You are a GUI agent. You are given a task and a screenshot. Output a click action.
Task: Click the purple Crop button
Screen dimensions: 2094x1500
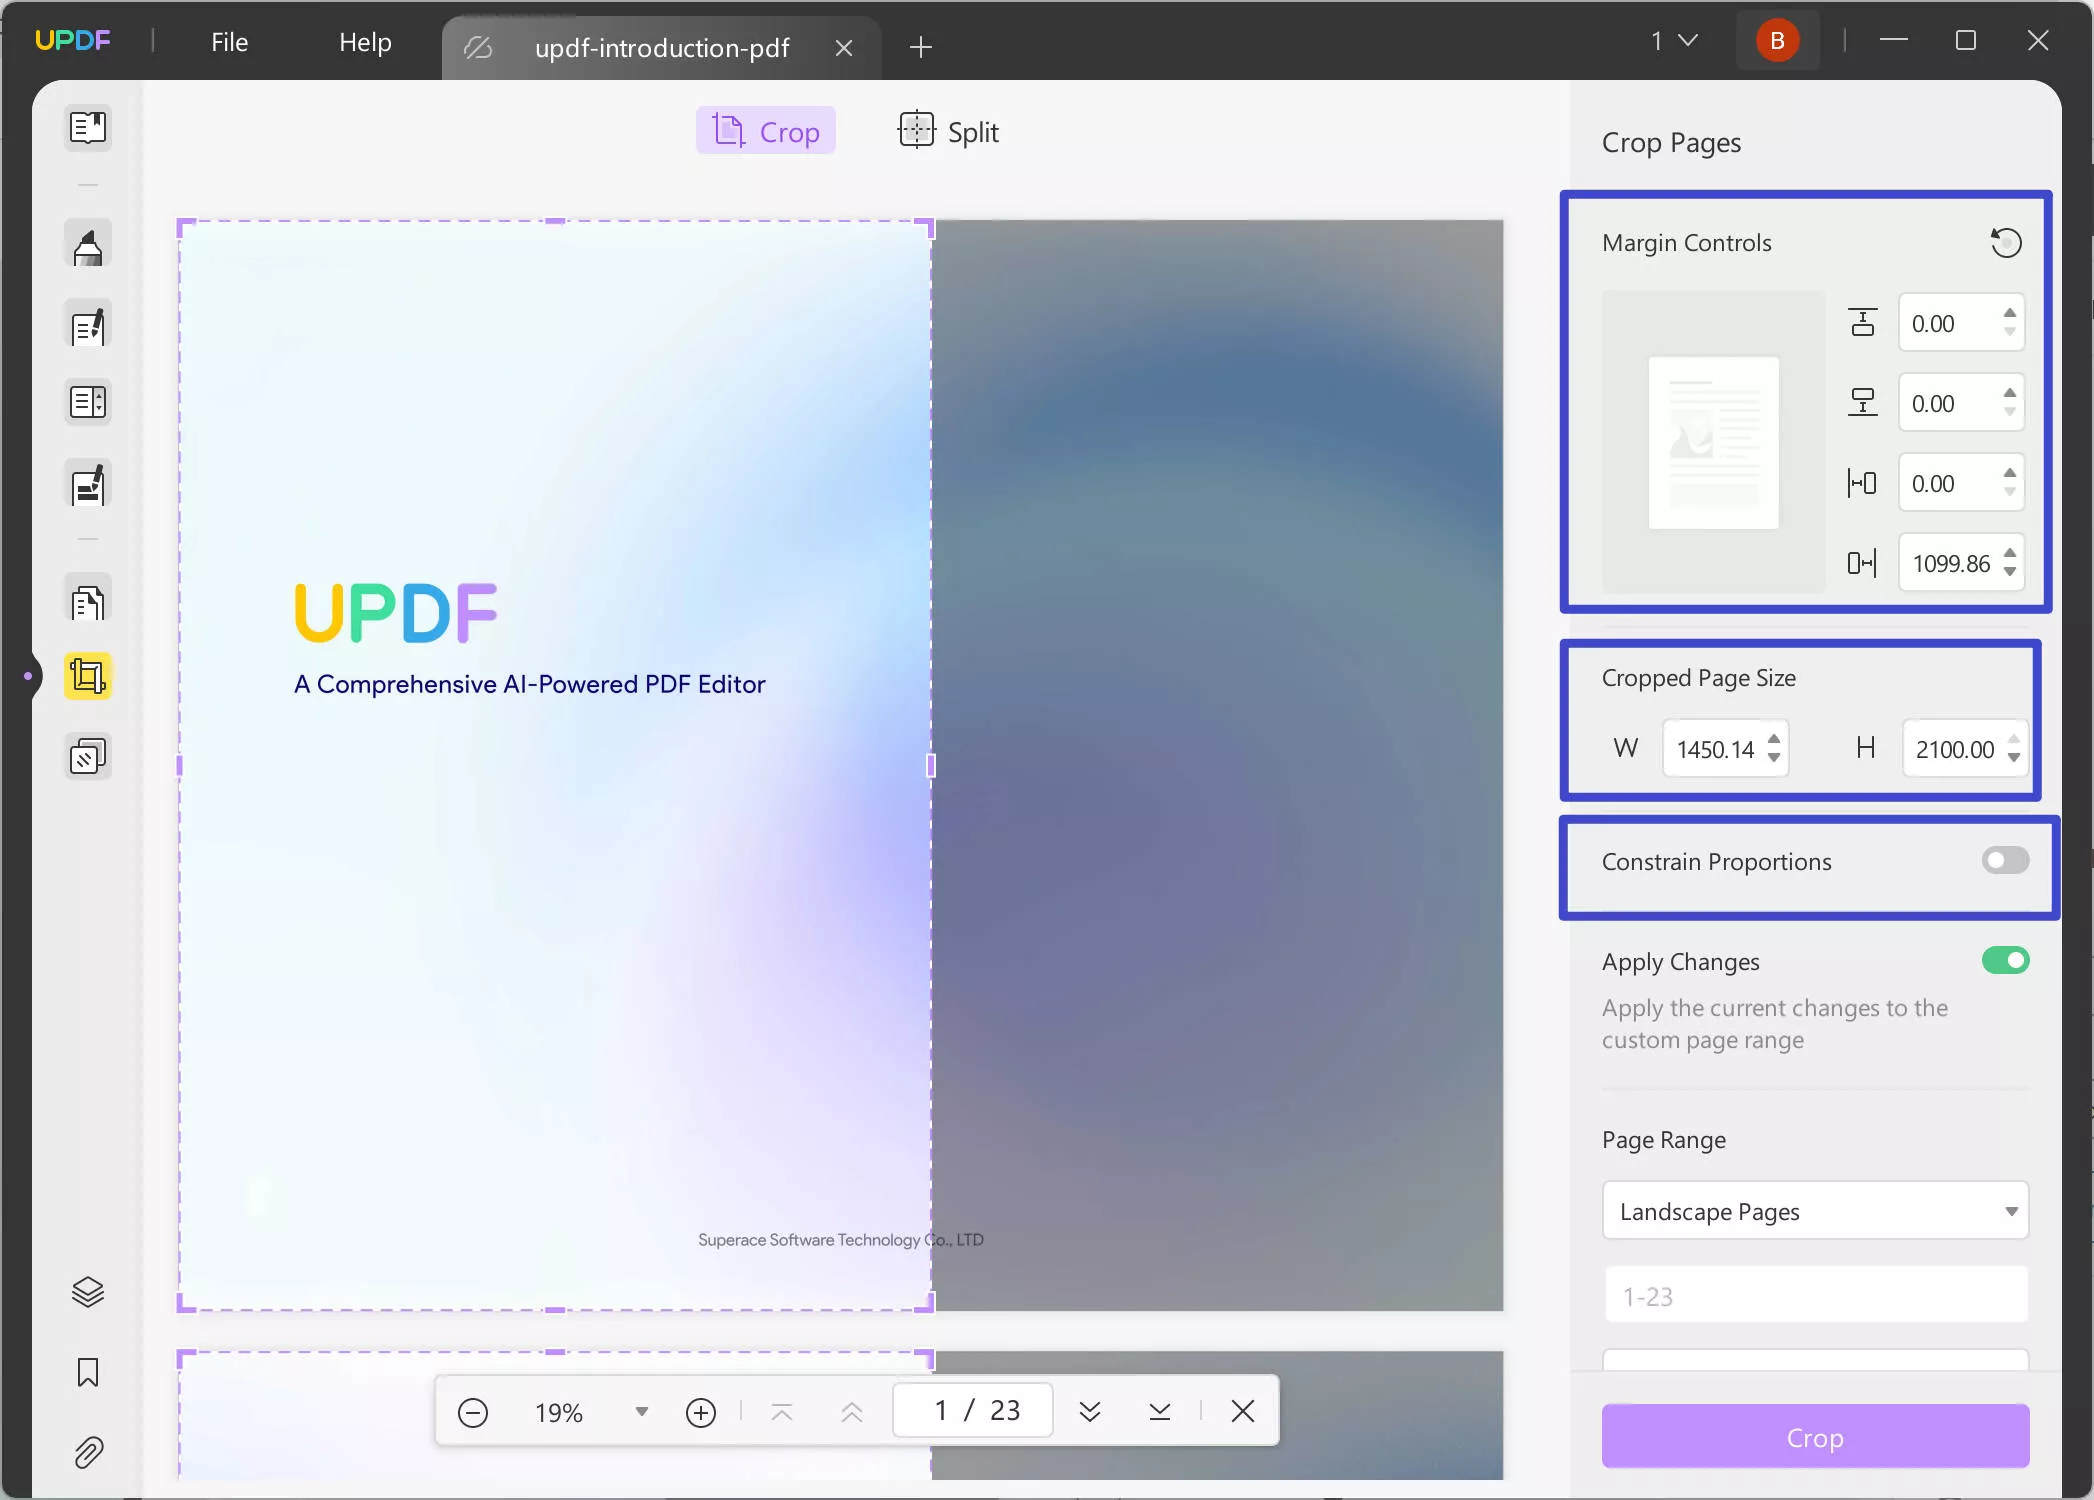(x=1815, y=1437)
